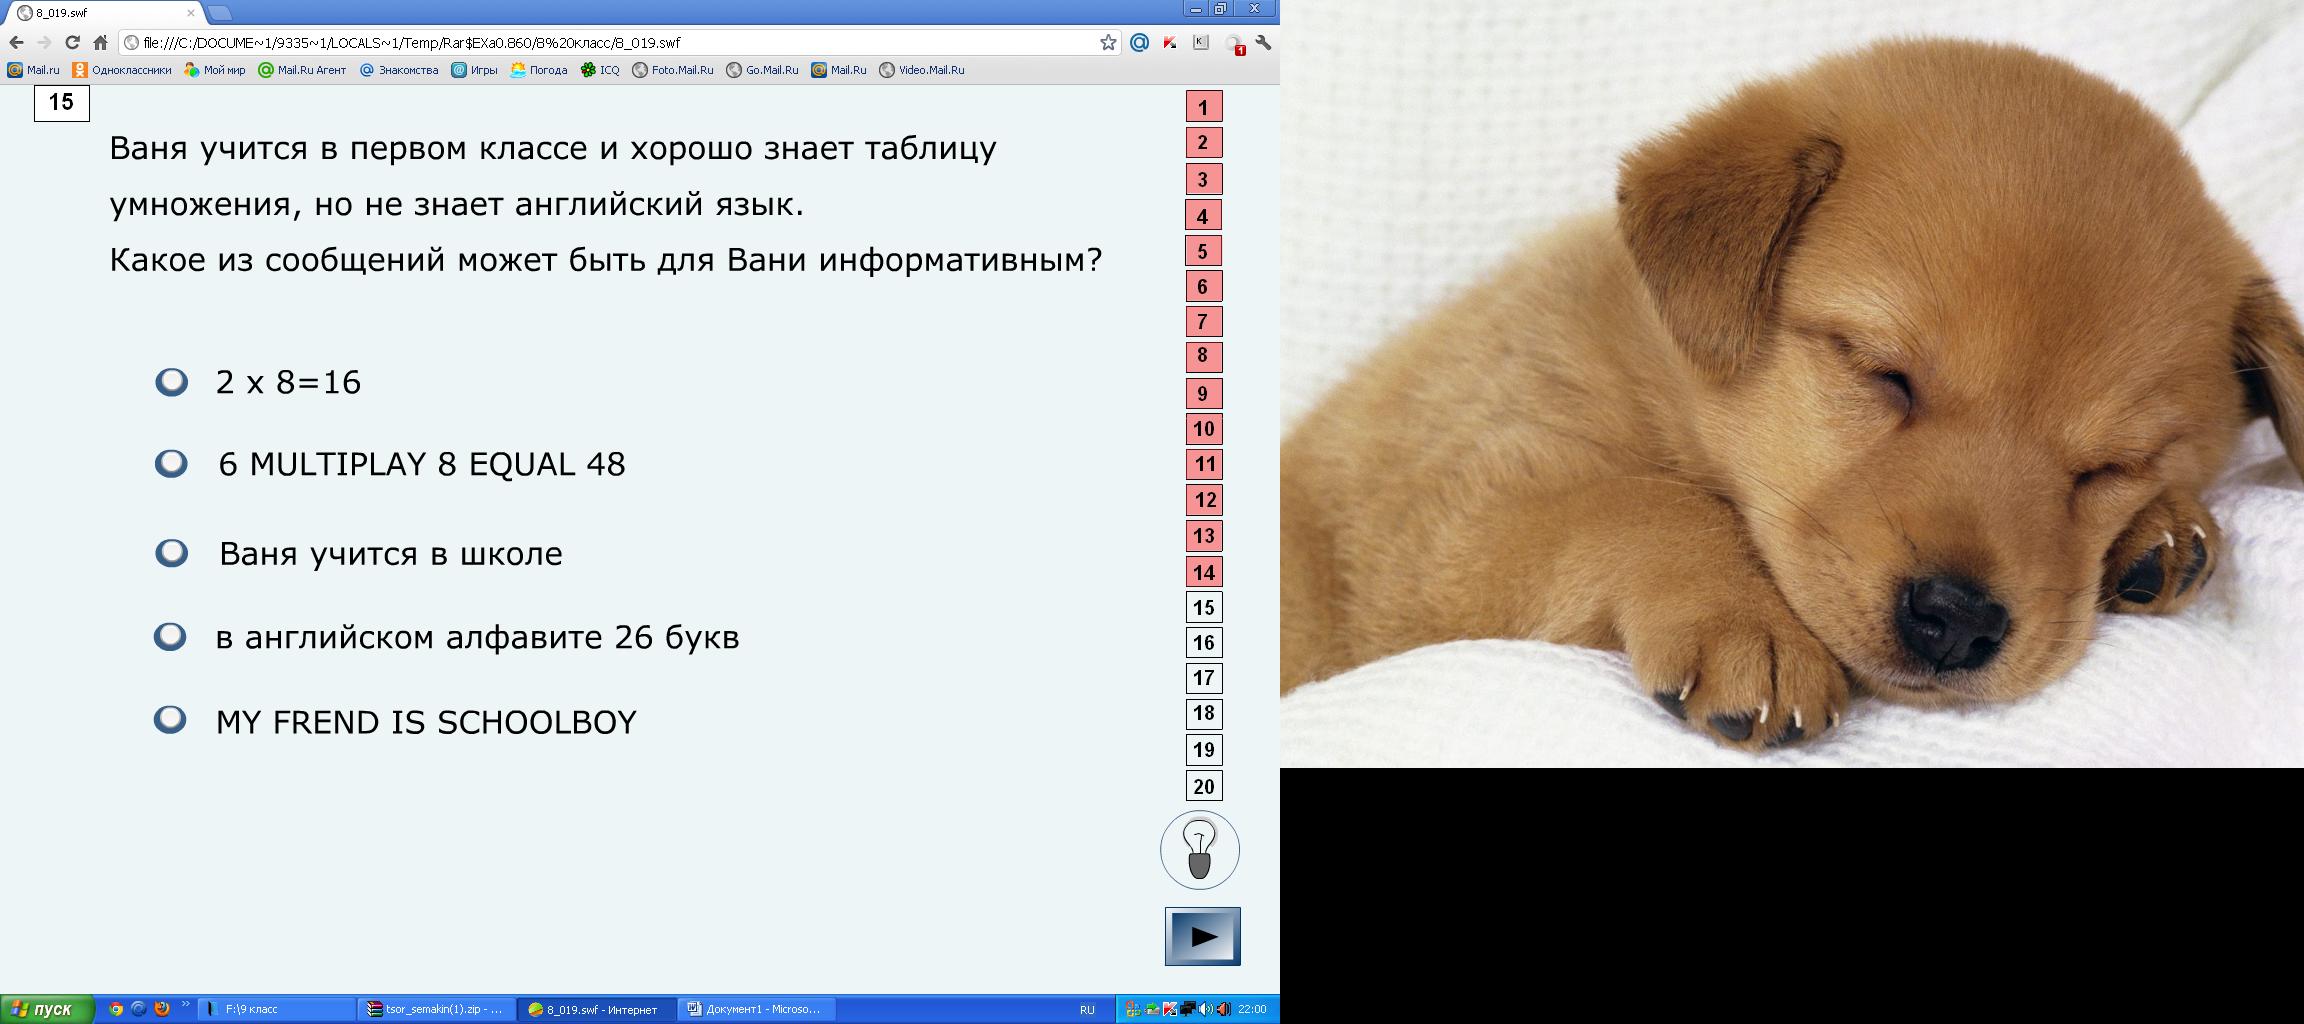This screenshot has height=1024, width=2304.
Task: Select answer "2 x 8=16"
Action: [172, 382]
